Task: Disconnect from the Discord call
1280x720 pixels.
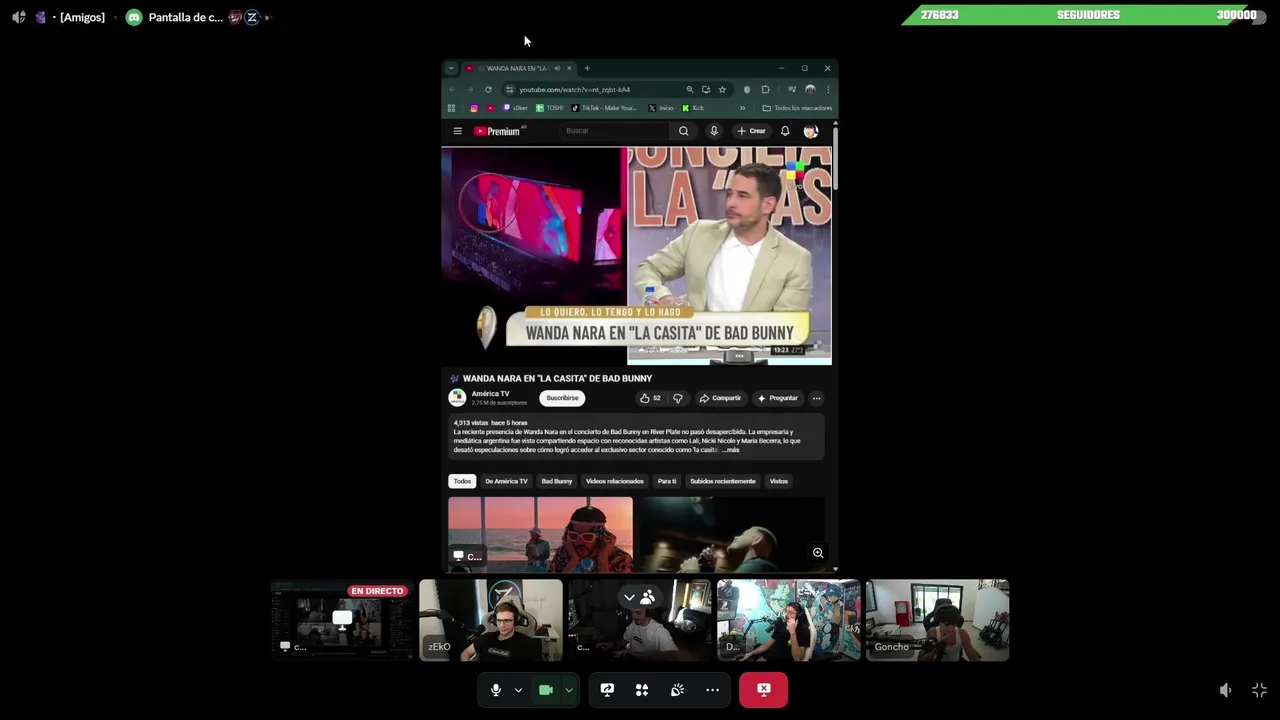Action: pyautogui.click(x=763, y=690)
